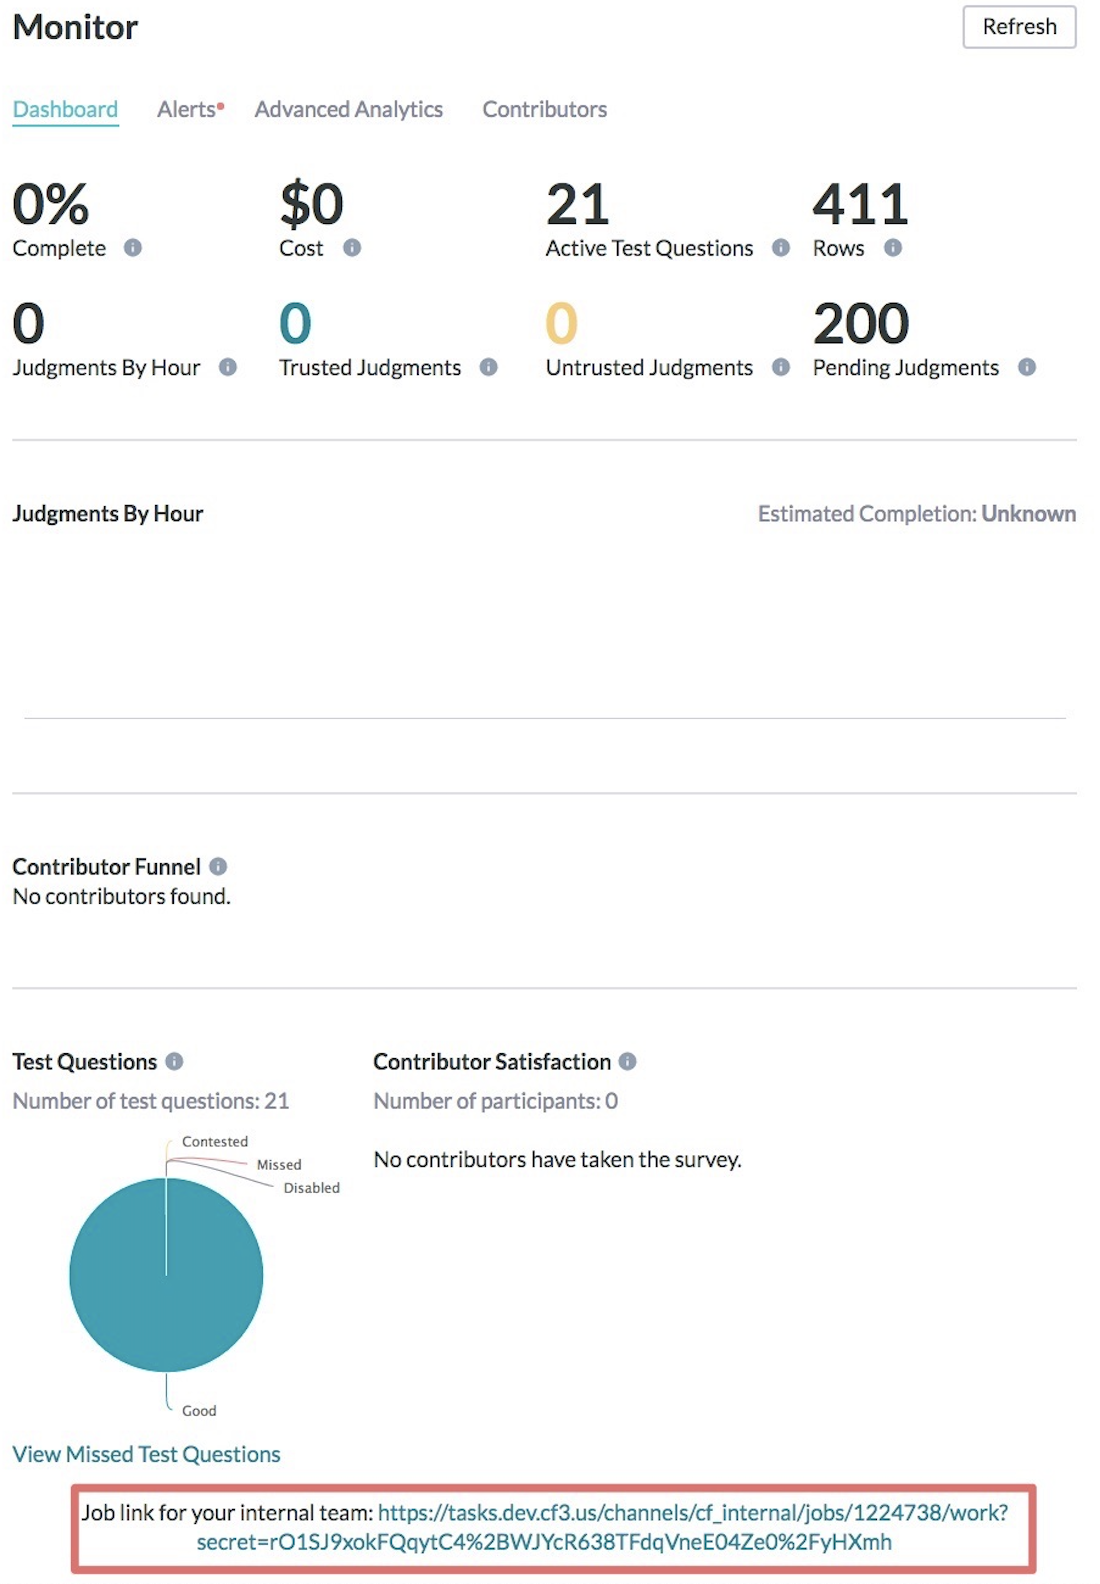Screen dimensions: 1100x1584
Task: Open the Active Test Questions info tooltip
Action: (780, 249)
